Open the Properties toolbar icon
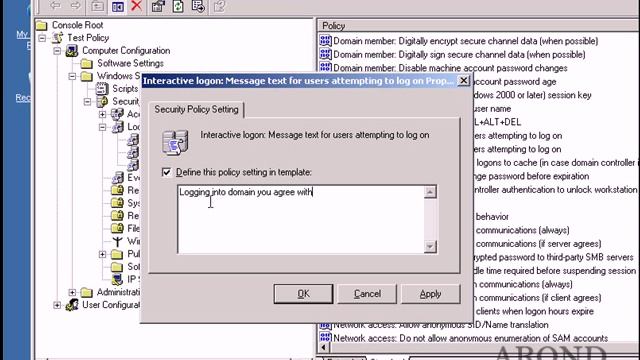Viewport: 640px width, 360px height. 158,6
